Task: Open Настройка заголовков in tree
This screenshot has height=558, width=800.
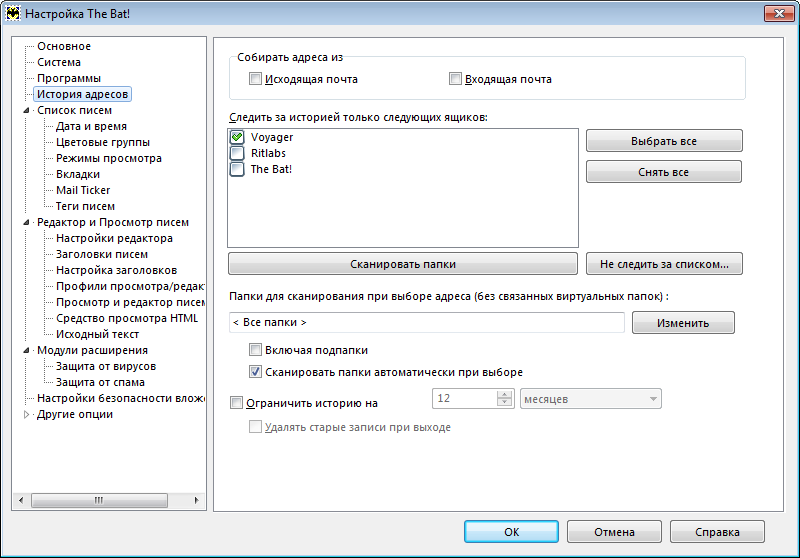Action: (x=116, y=270)
